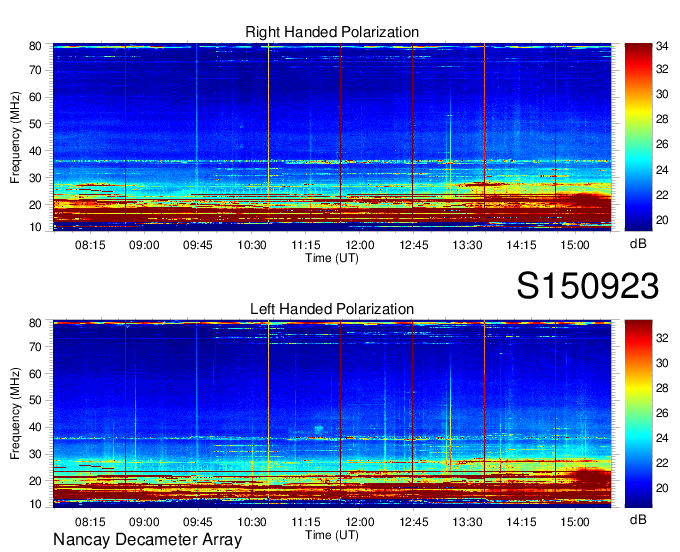Click 10 MHz tick on Right Handed plot
Image resolution: width=680 pixels, height=552 pixels.
(35, 227)
